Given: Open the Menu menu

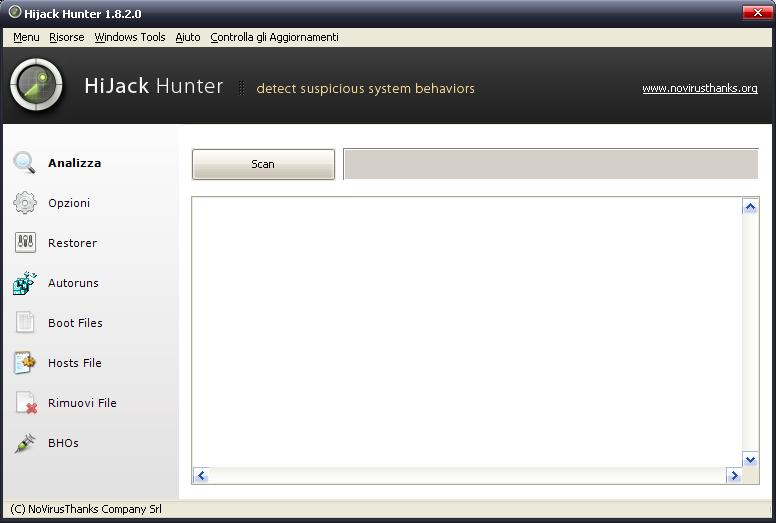Looking at the screenshot, I should coord(27,37).
